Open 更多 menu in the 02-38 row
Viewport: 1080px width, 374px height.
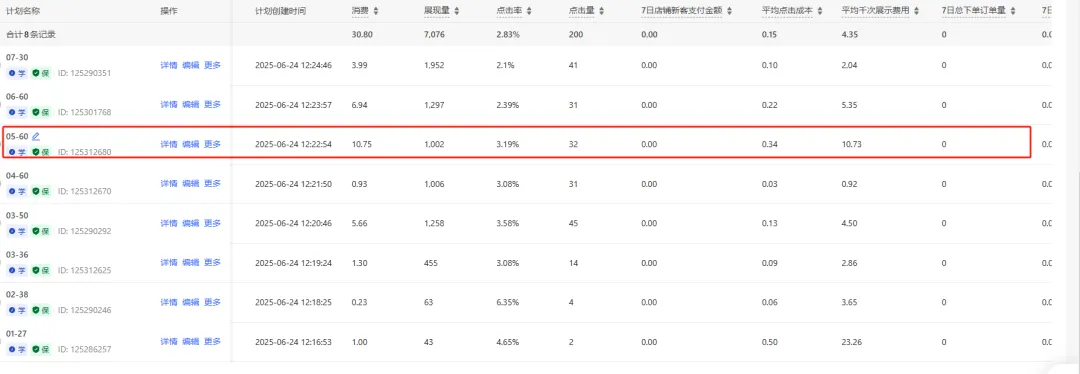coord(212,302)
